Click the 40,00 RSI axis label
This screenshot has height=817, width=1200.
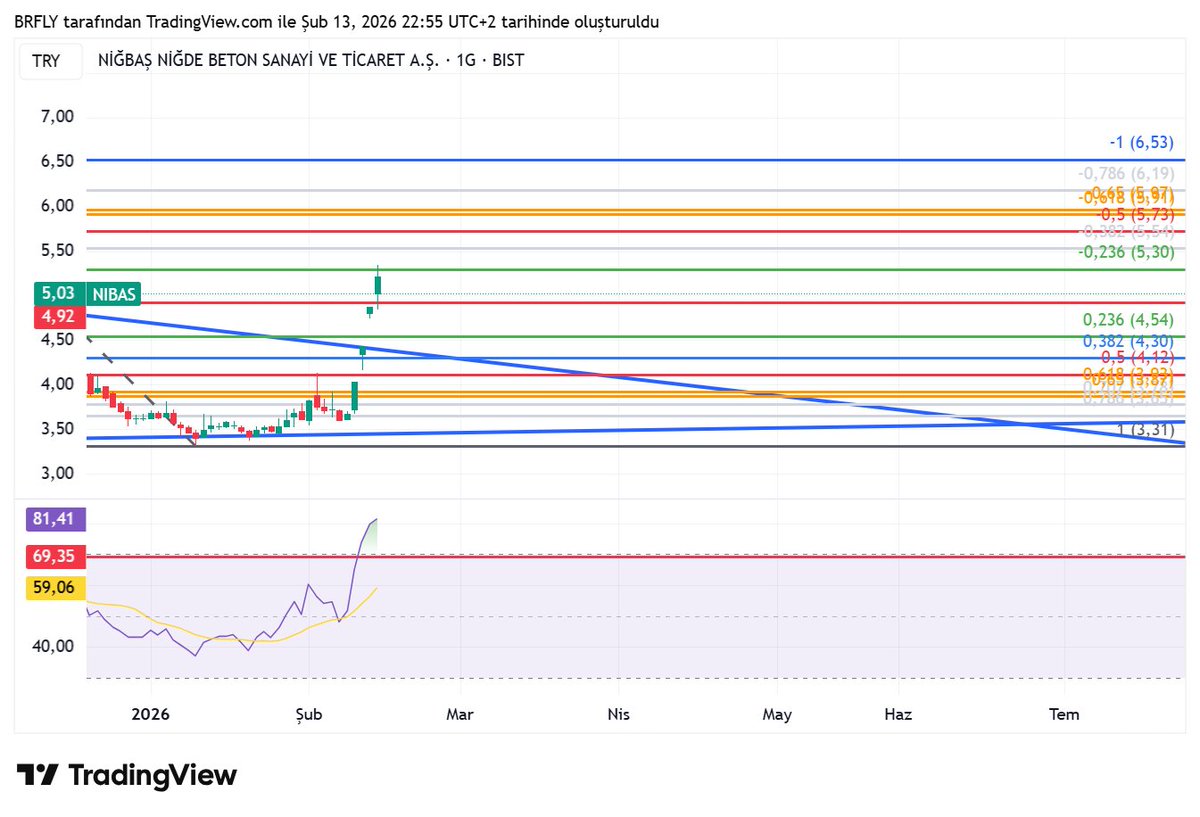point(53,646)
